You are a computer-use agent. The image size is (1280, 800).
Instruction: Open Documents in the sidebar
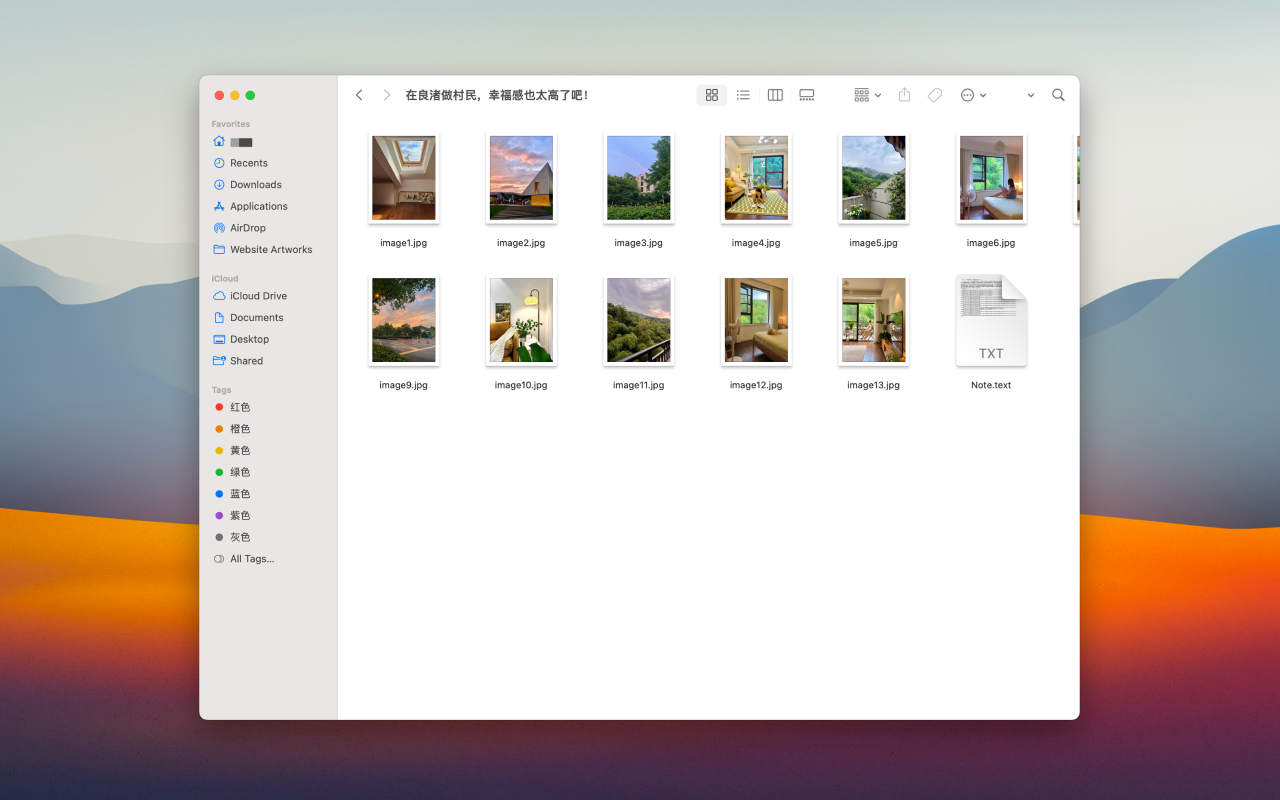click(248, 318)
